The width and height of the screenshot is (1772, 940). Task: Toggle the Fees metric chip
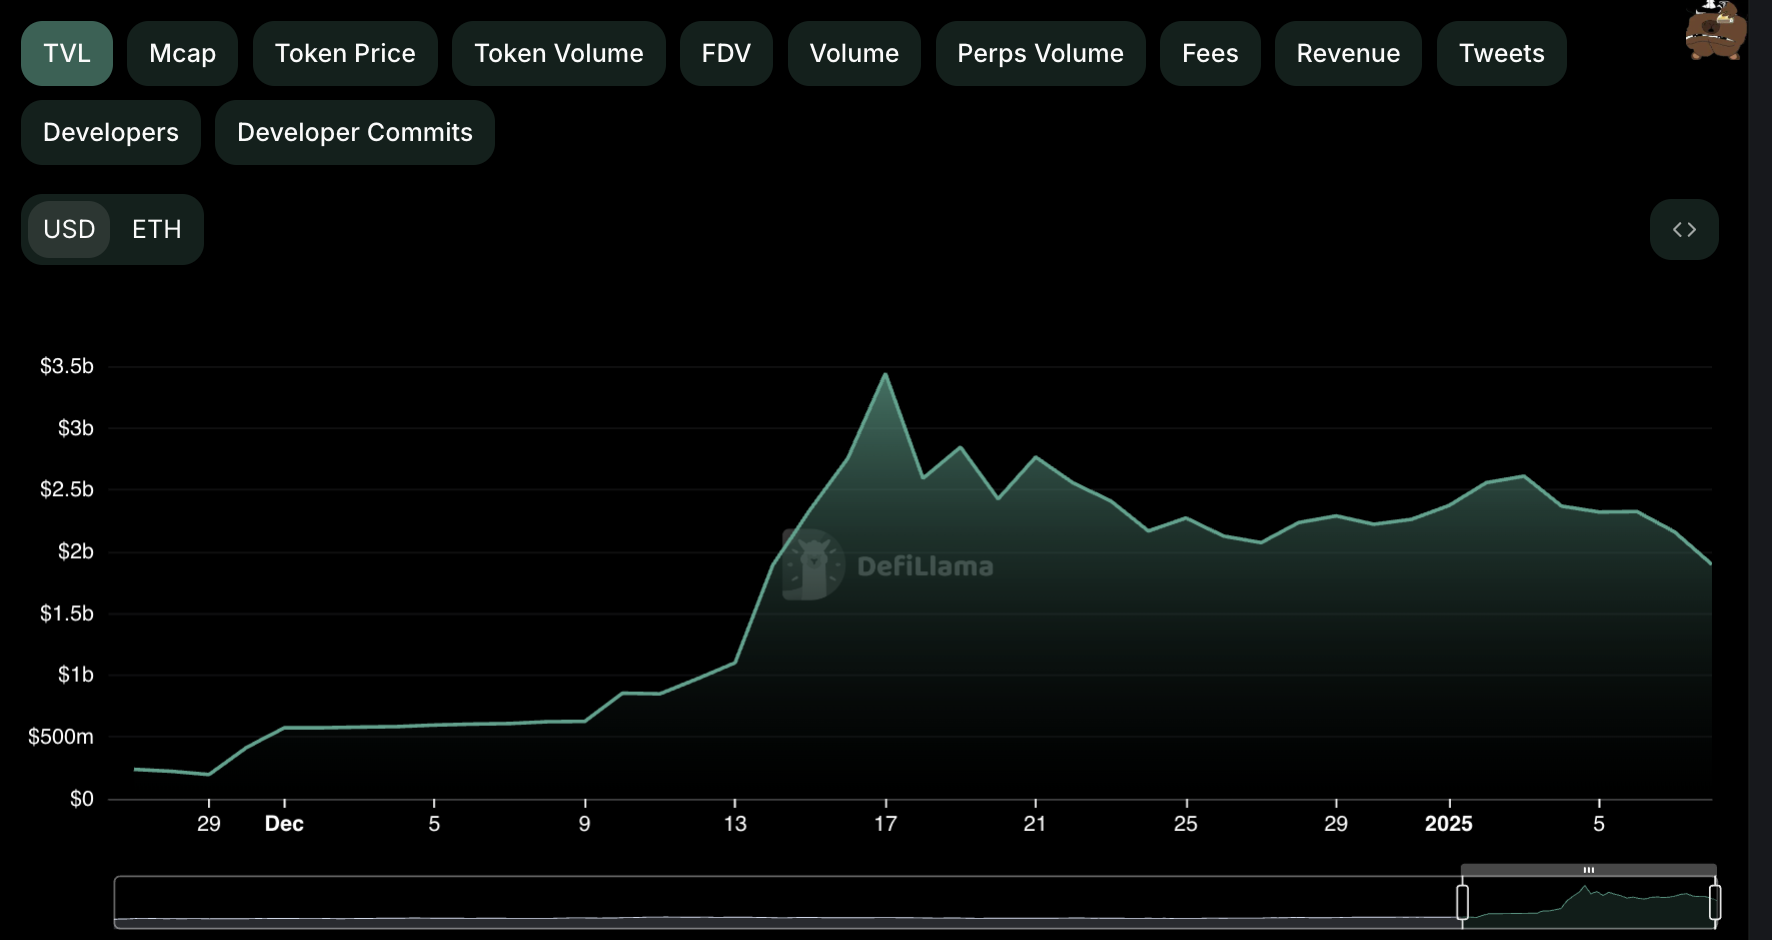point(1210,54)
